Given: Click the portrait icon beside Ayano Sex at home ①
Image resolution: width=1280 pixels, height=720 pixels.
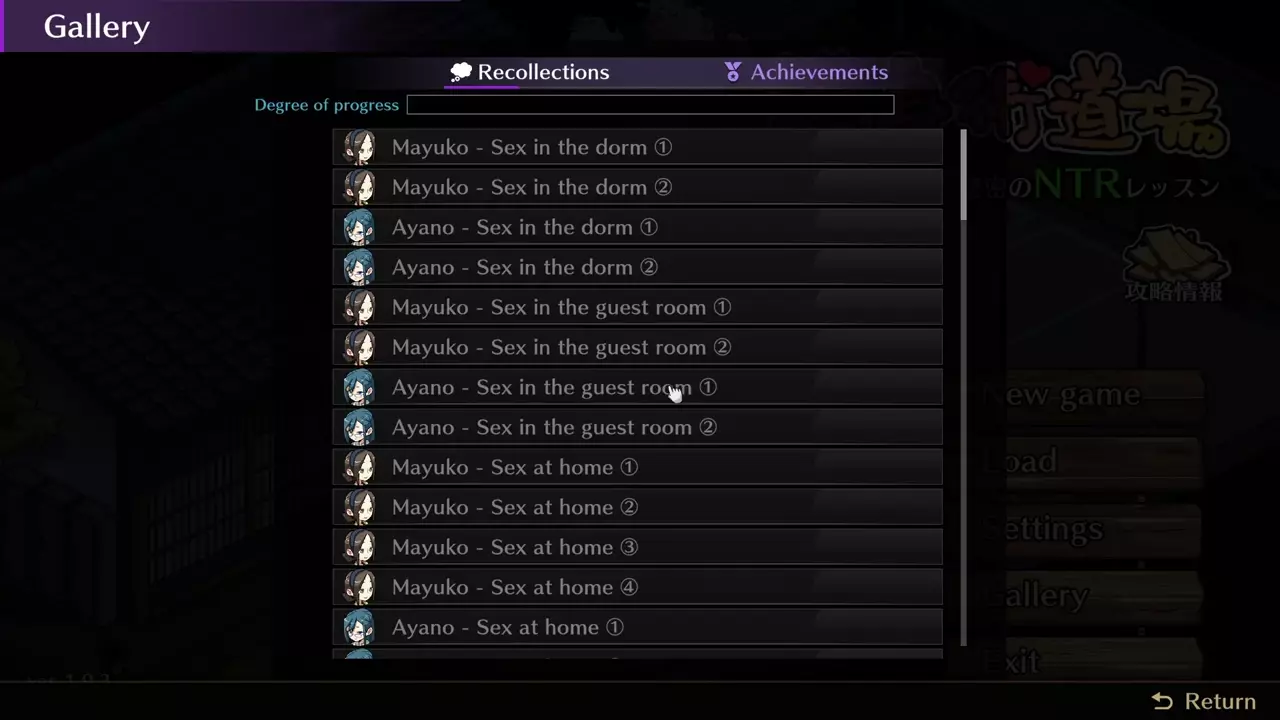Looking at the screenshot, I should pyautogui.click(x=359, y=627).
